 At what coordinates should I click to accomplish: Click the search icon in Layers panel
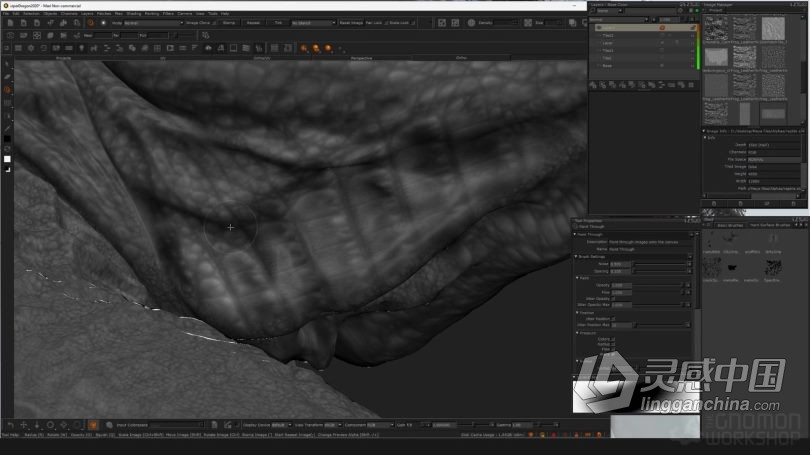(593, 10)
